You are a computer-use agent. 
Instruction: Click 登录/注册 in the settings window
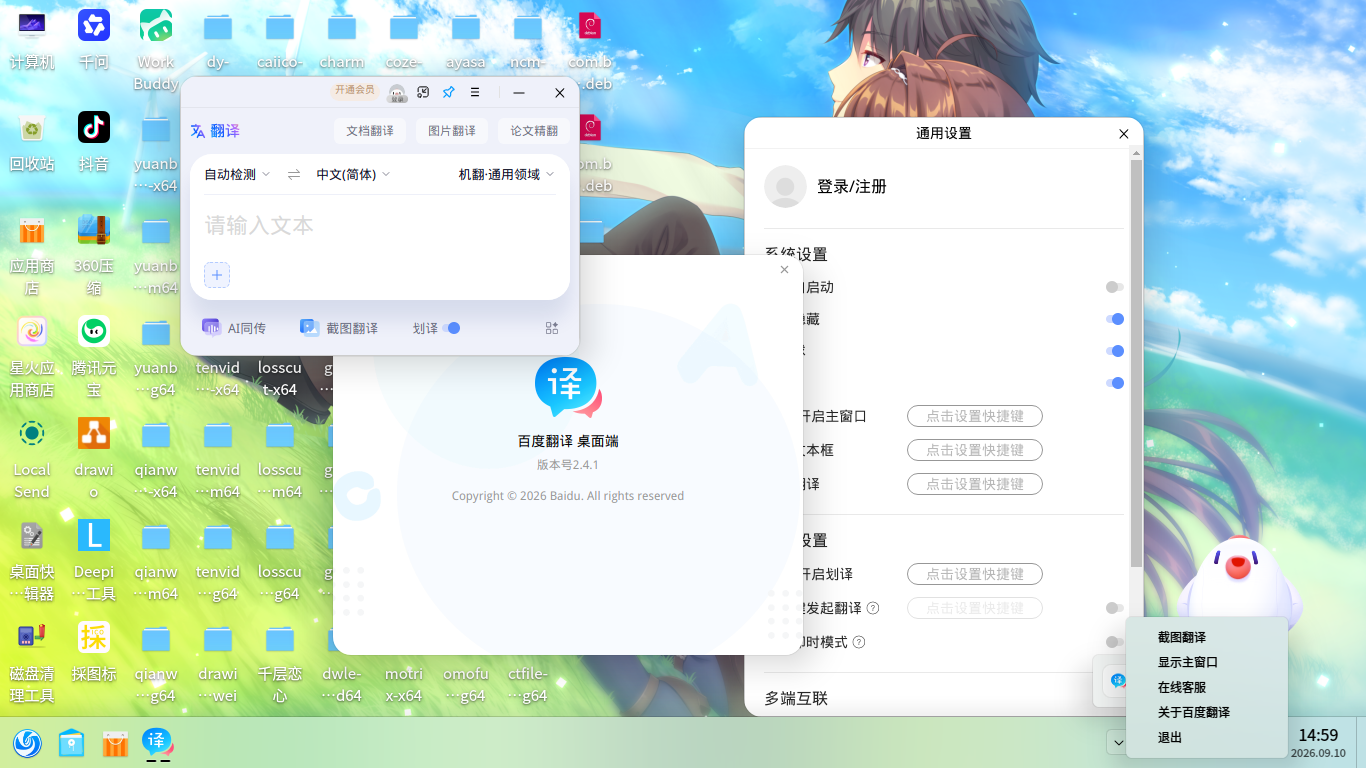coord(852,187)
